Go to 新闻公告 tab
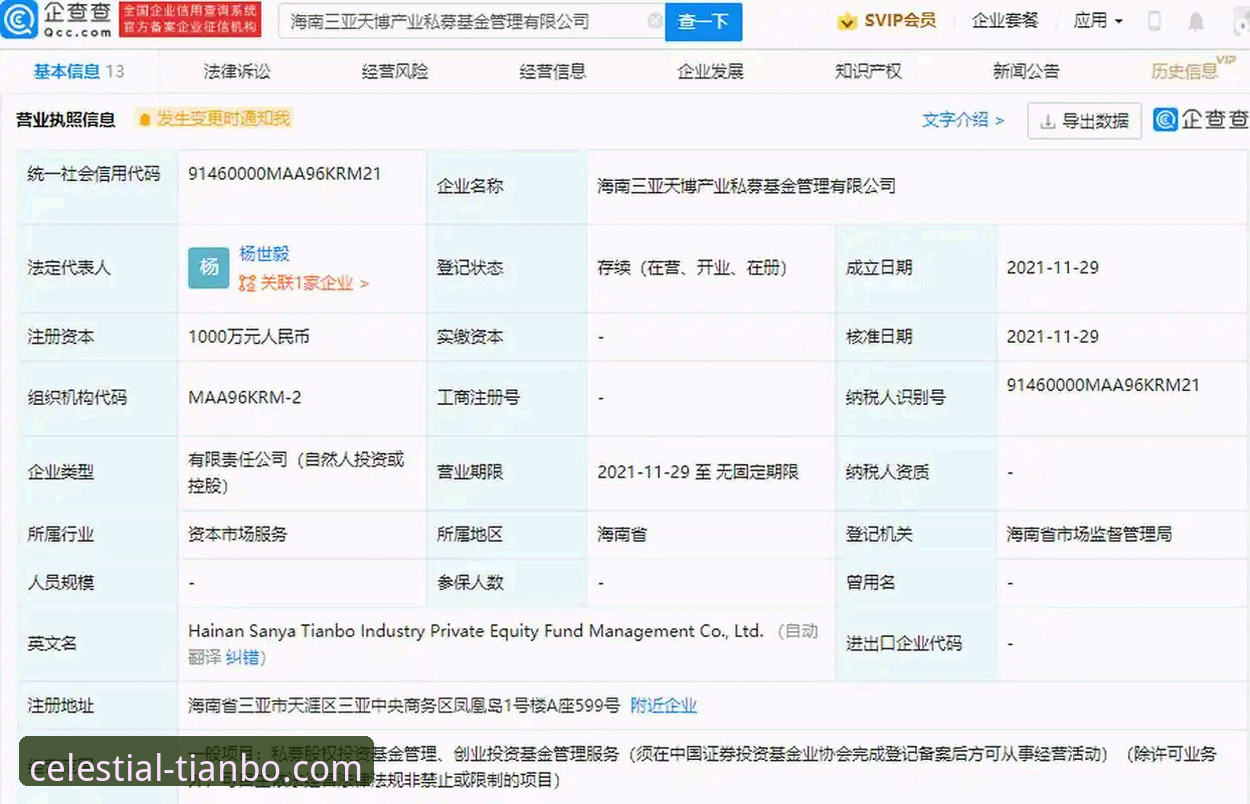 click(1026, 71)
